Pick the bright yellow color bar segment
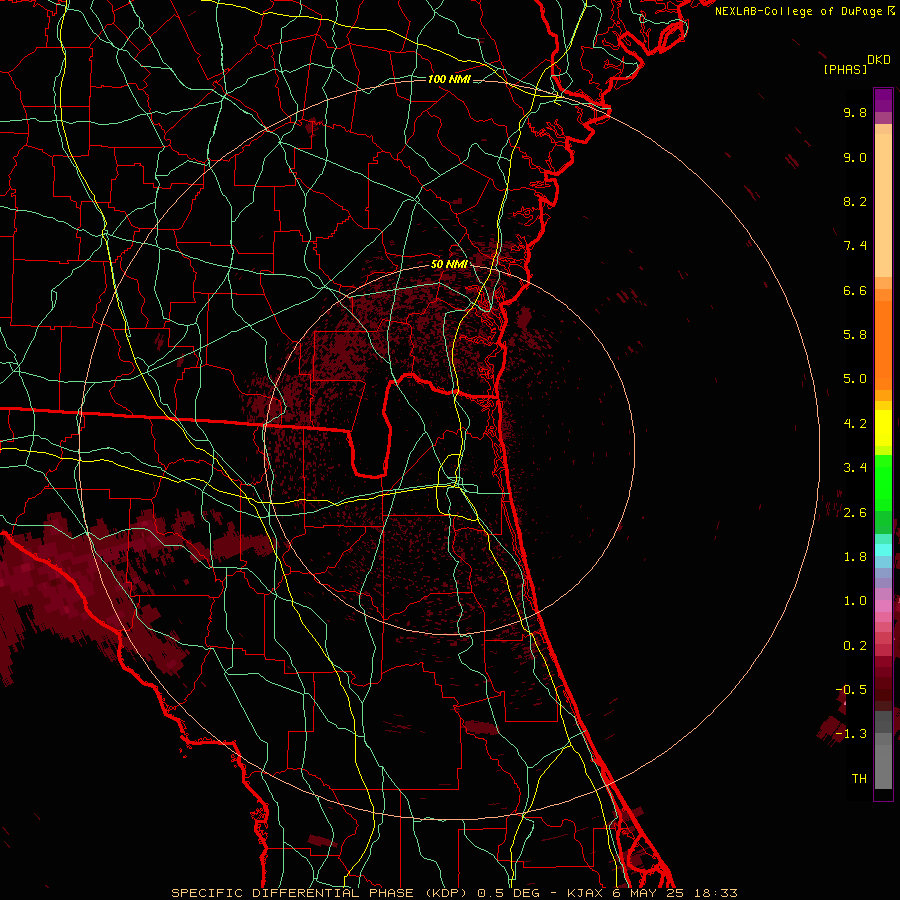Screen dimensions: 900x900 click(883, 428)
